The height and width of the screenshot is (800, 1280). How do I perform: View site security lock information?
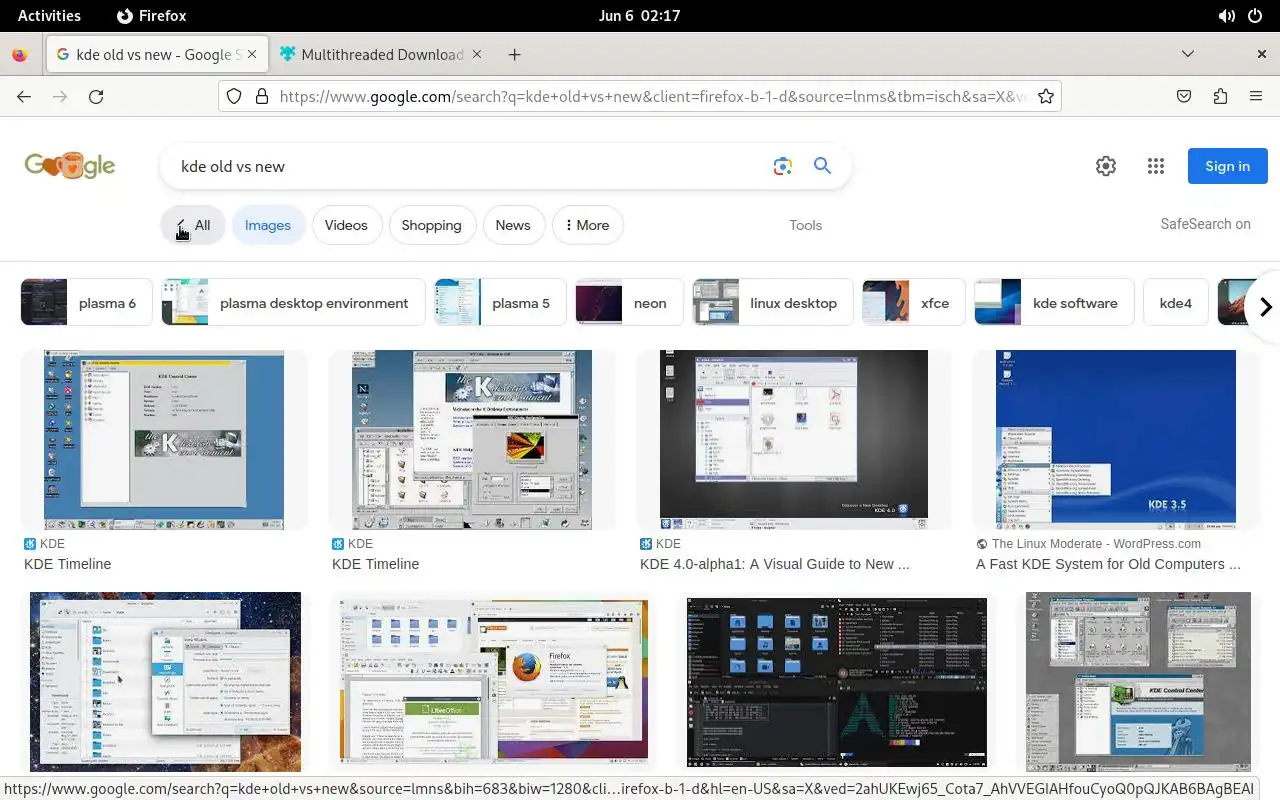click(262, 96)
